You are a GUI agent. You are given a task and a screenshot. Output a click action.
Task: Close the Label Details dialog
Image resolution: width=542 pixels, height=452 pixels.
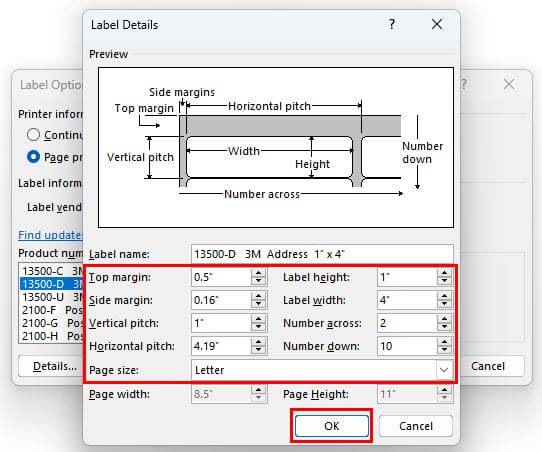click(437, 25)
